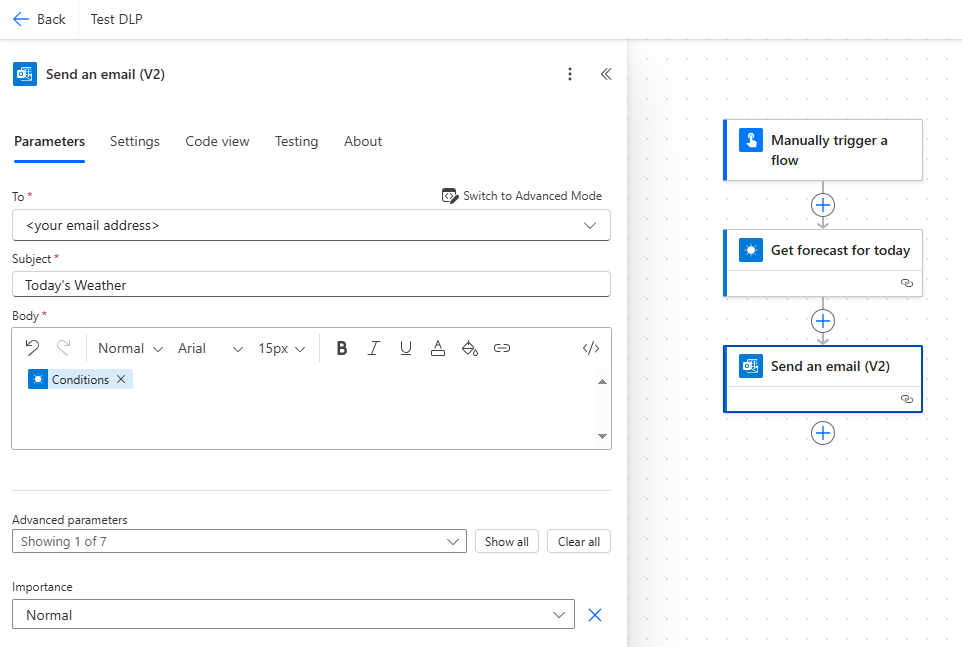Click the Show all button
The height and width of the screenshot is (647, 962).
pyautogui.click(x=507, y=542)
